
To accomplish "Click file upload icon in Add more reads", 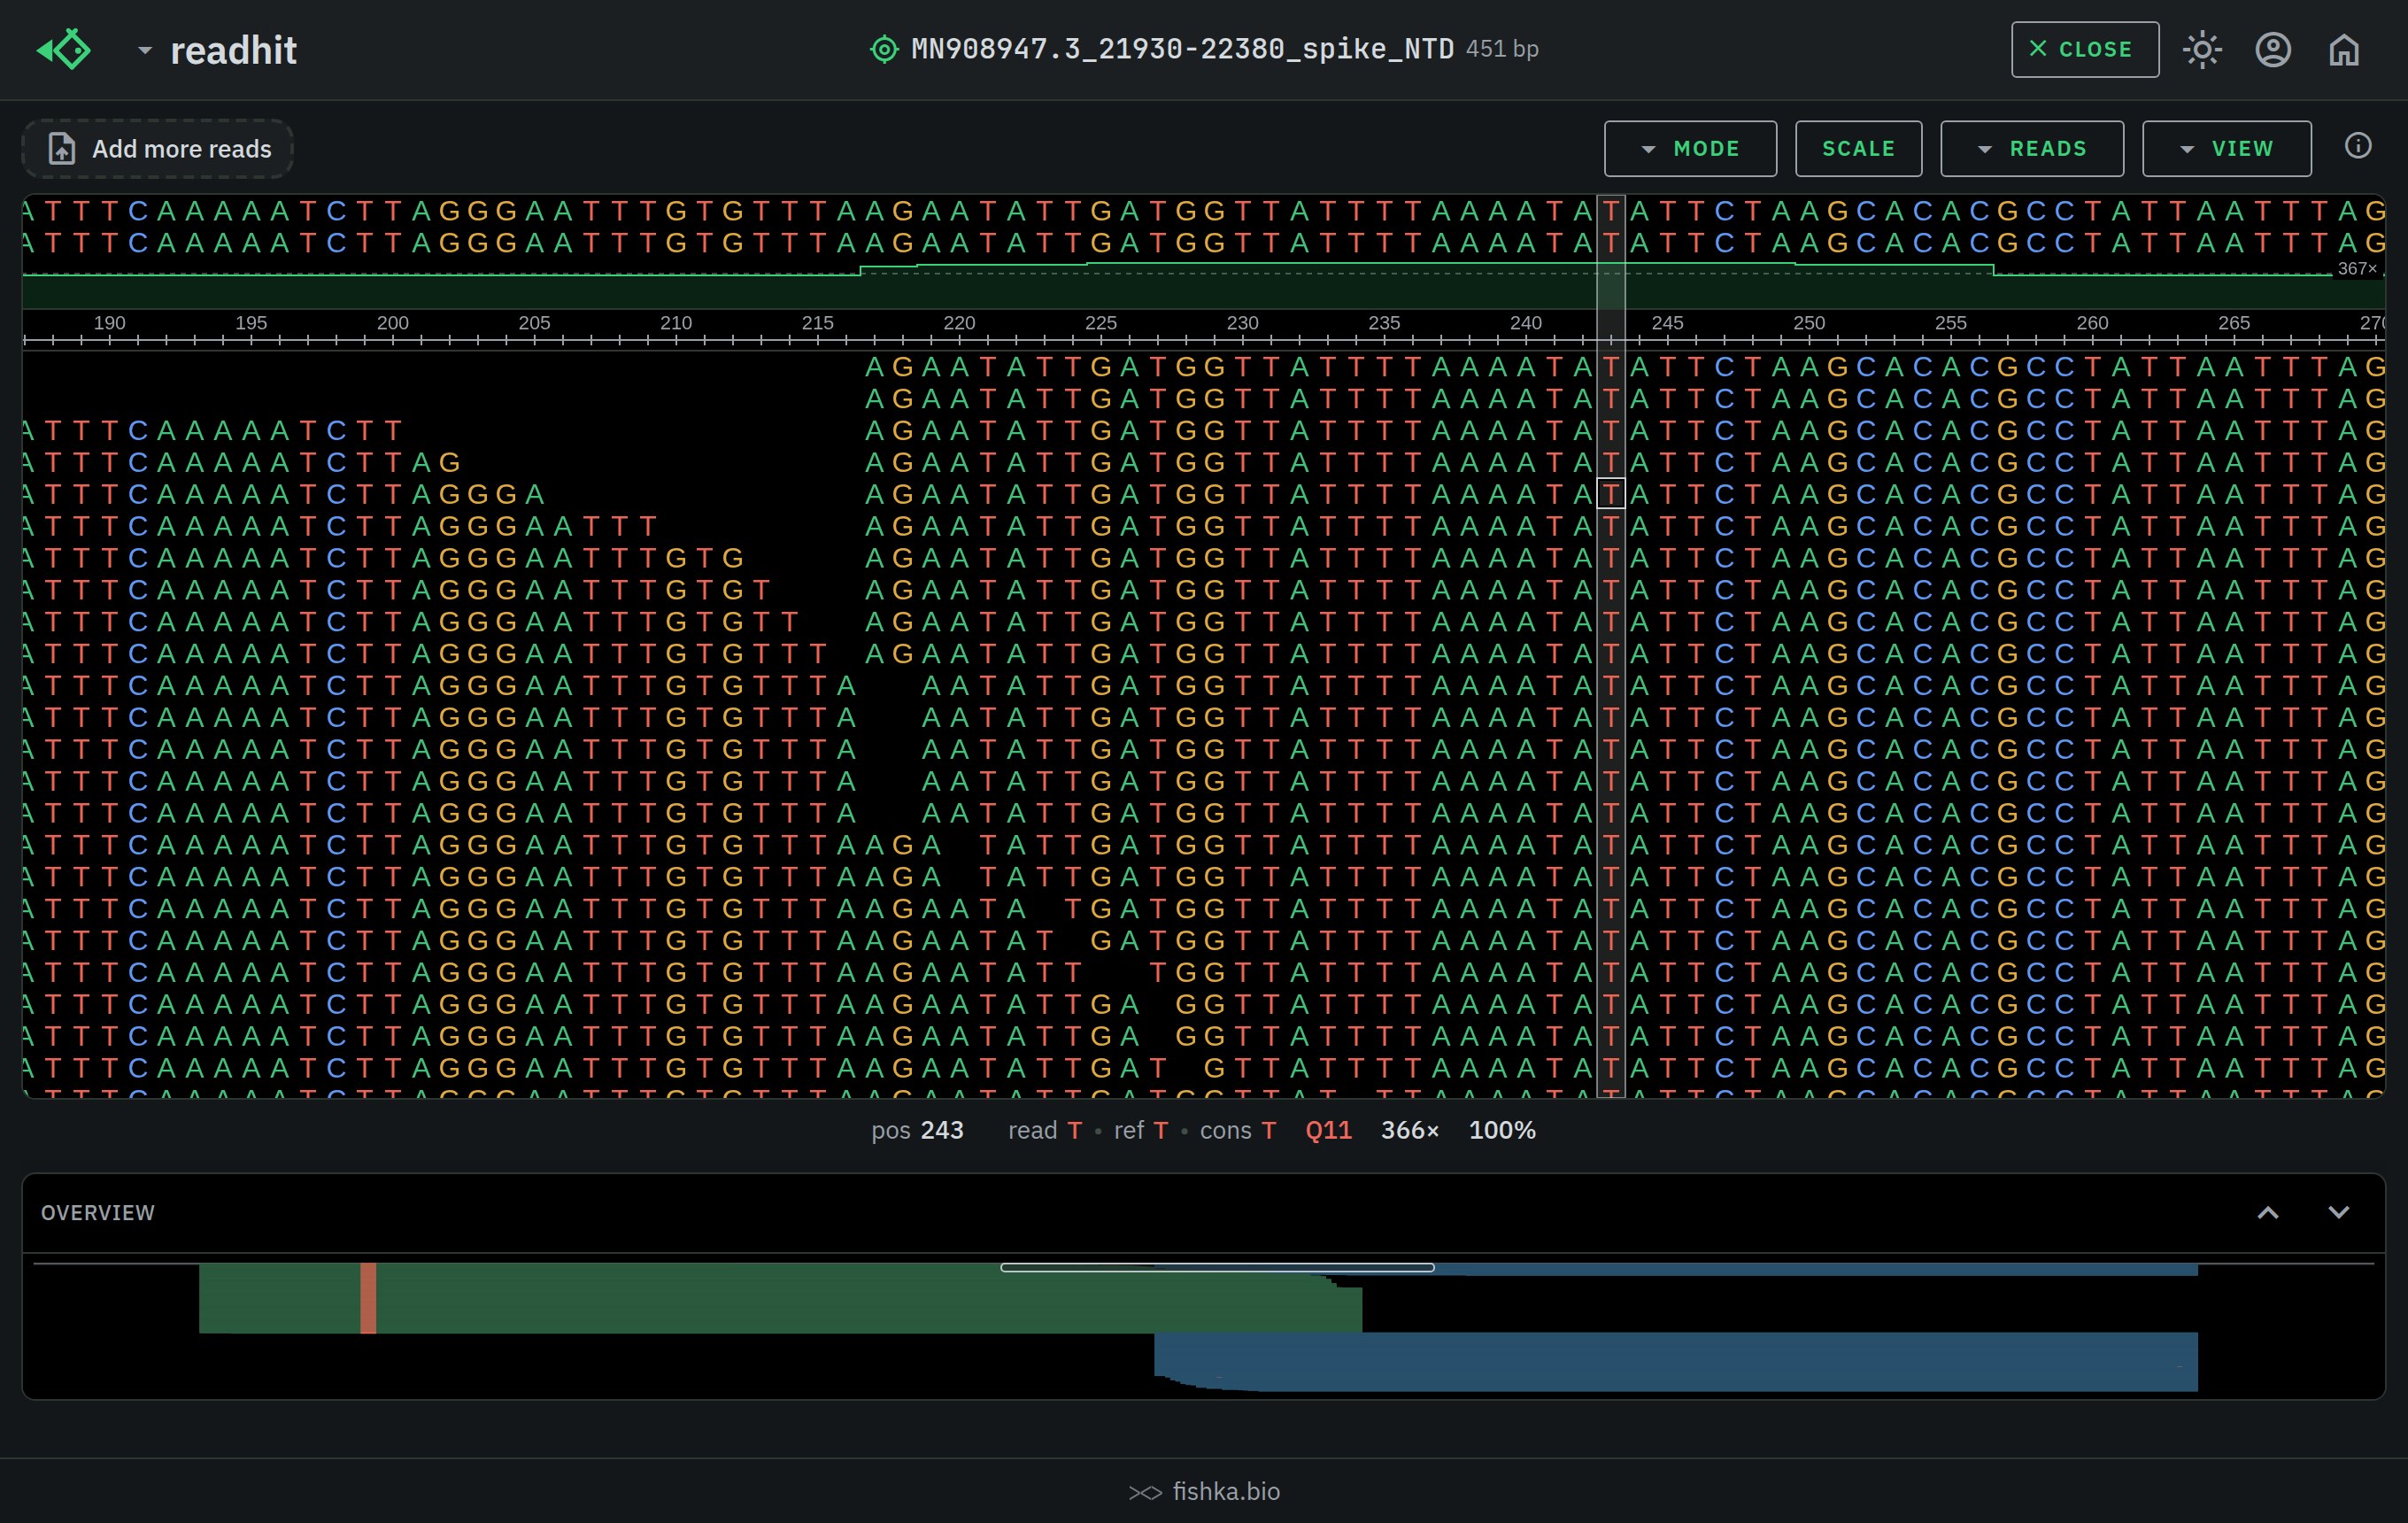I will (x=62, y=149).
